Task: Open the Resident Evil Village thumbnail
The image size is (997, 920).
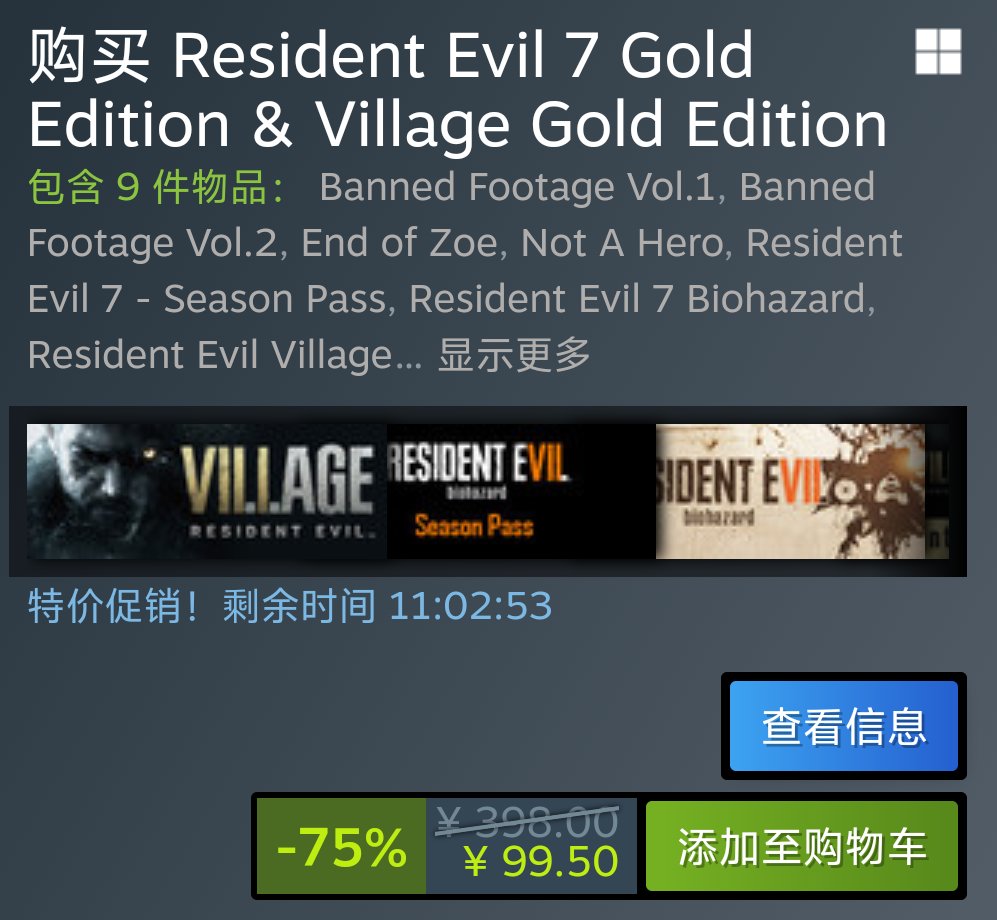Action: pos(207,491)
